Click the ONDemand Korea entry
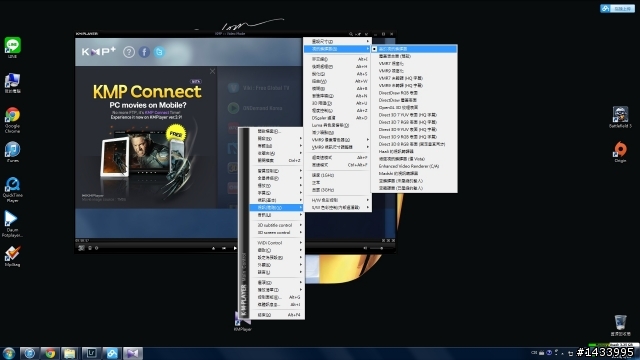Viewport: 640px width, 360px height. tap(256, 108)
